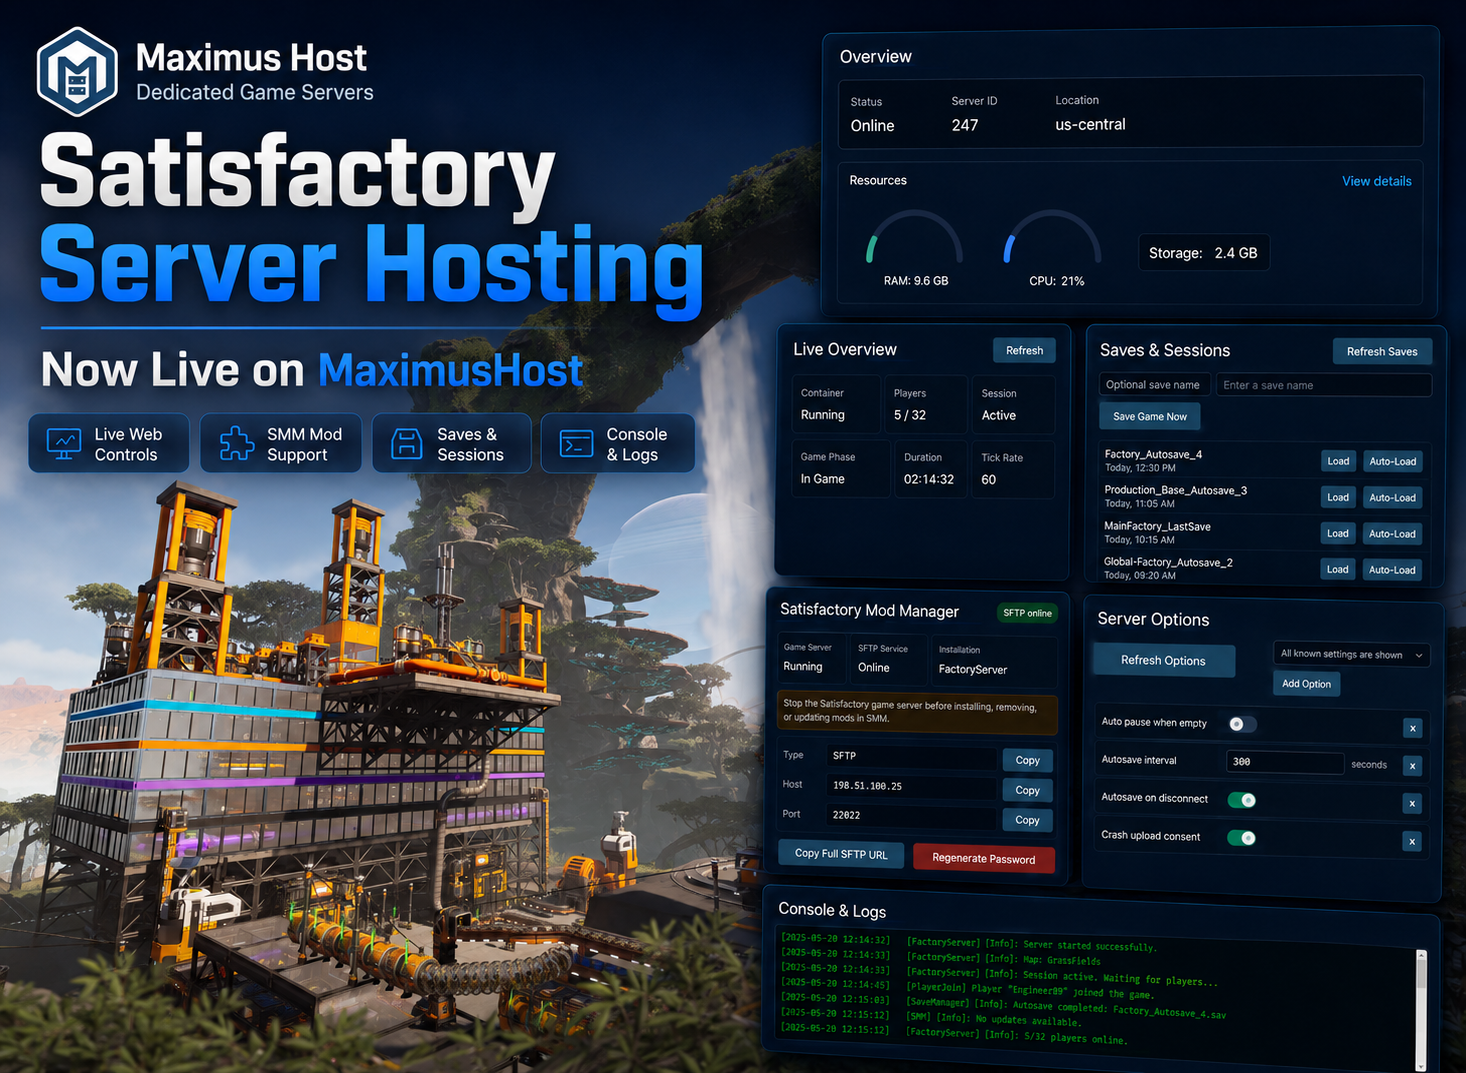Screen dimensions: 1466x1073
Task: Click the Game Phase In Game cell
Action: pos(840,468)
